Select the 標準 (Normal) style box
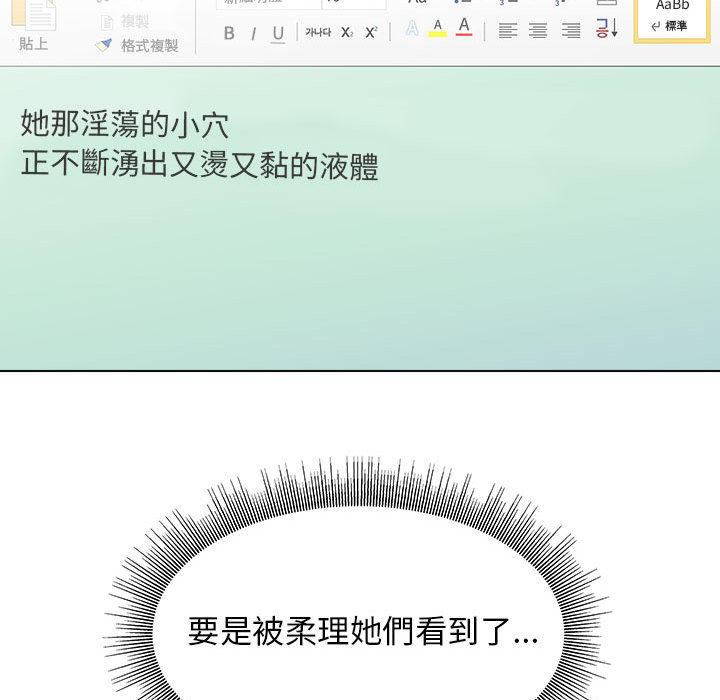Viewport: 720px width, 700px height. tap(672, 18)
